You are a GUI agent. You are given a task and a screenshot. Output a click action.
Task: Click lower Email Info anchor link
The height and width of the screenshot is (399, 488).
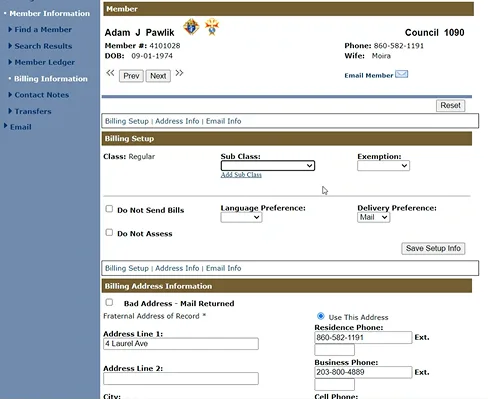click(x=223, y=268)
